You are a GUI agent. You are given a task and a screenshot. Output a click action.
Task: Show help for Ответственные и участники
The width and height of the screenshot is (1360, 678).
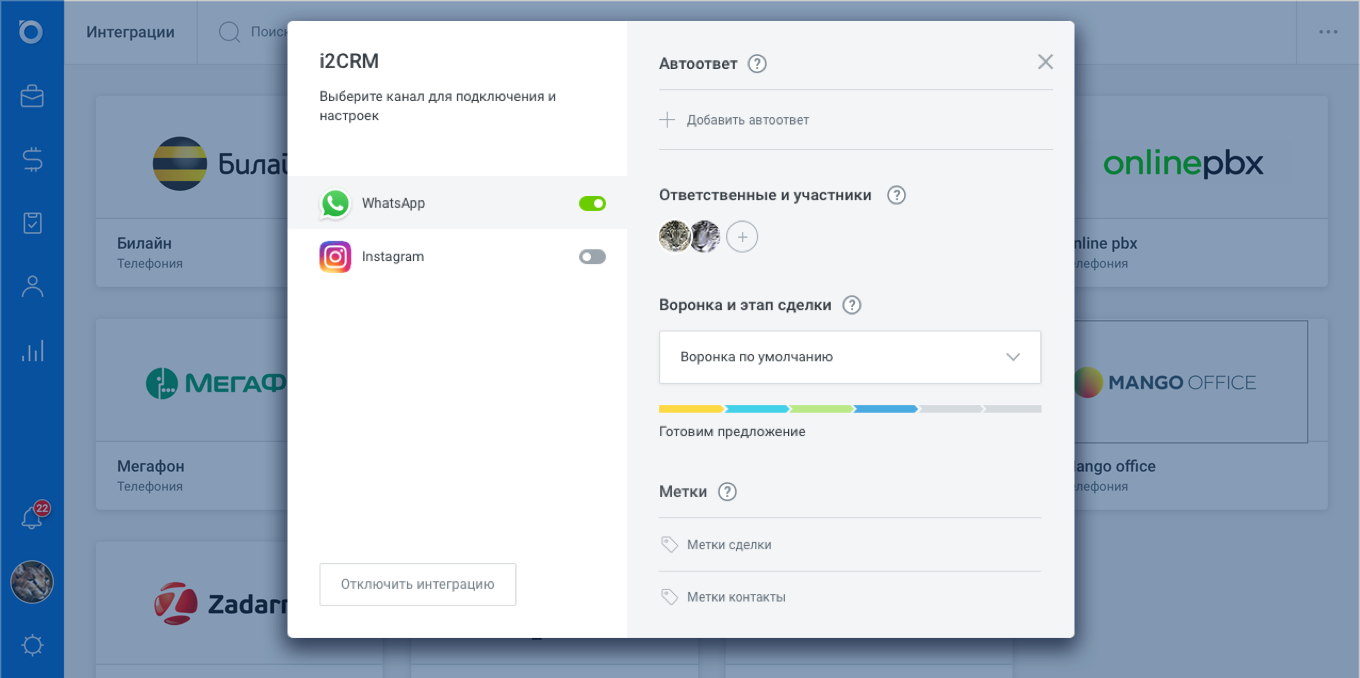click(896, 195)
